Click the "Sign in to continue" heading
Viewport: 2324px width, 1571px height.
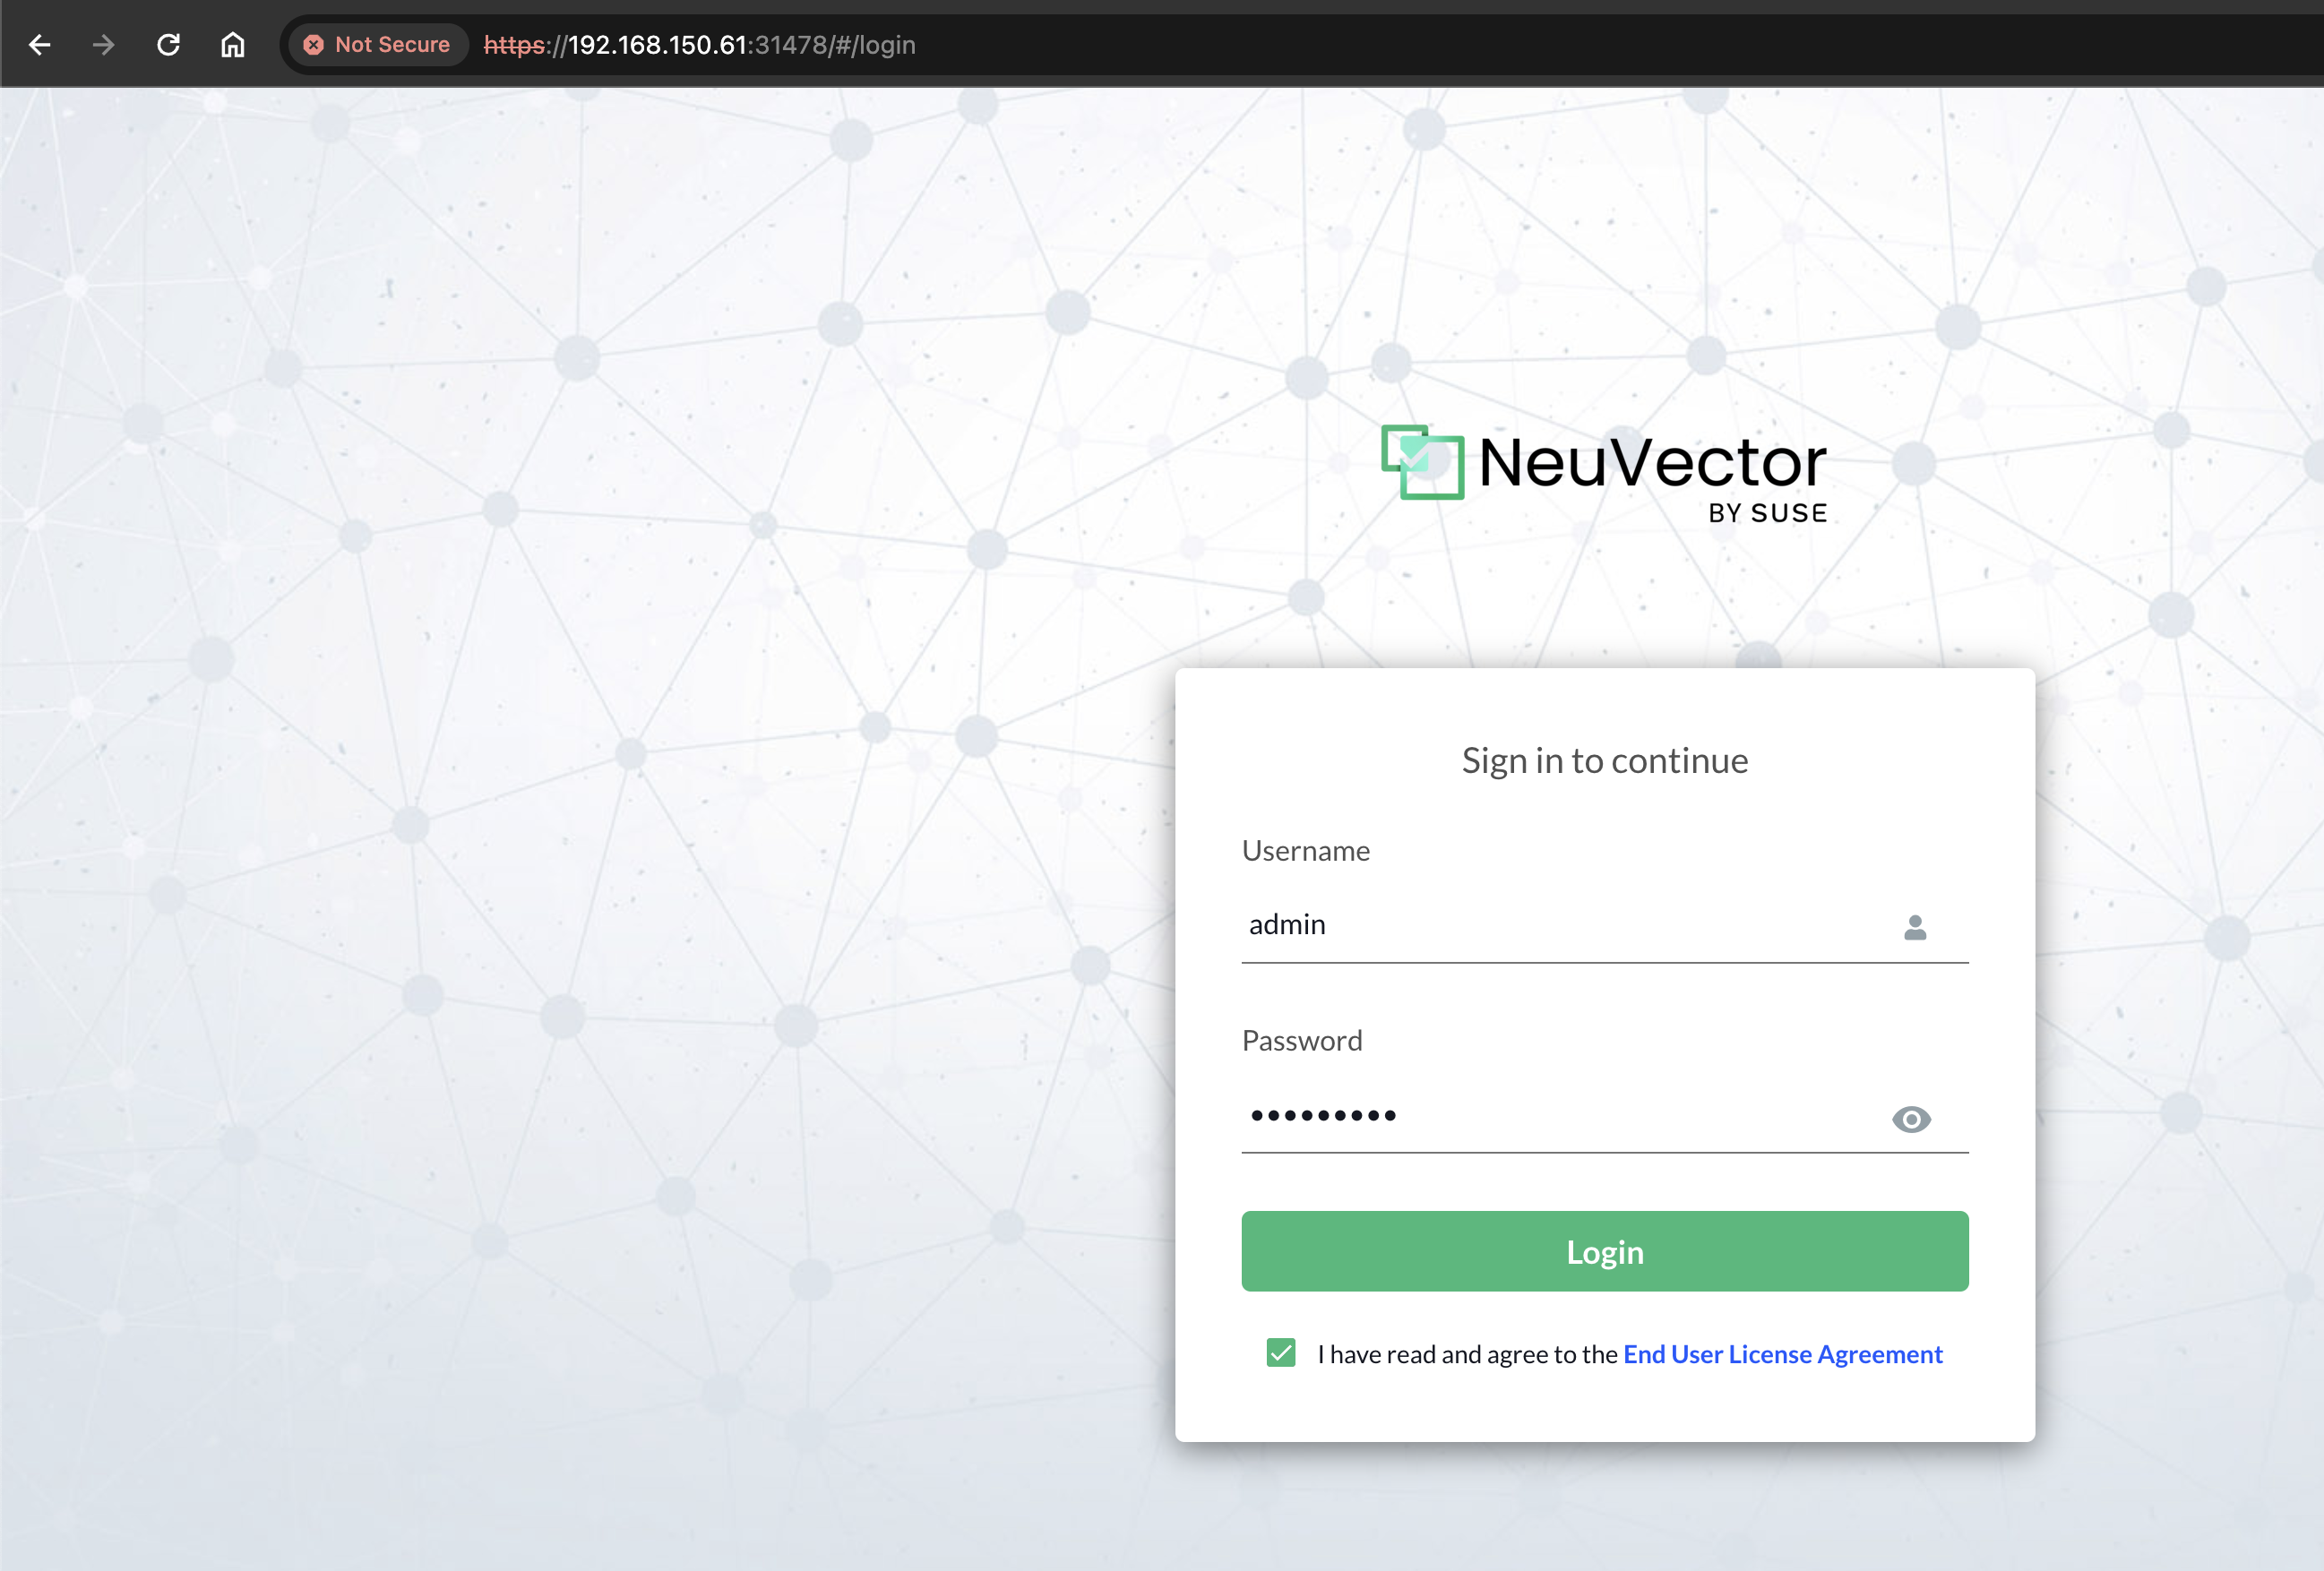(1604, 761)
